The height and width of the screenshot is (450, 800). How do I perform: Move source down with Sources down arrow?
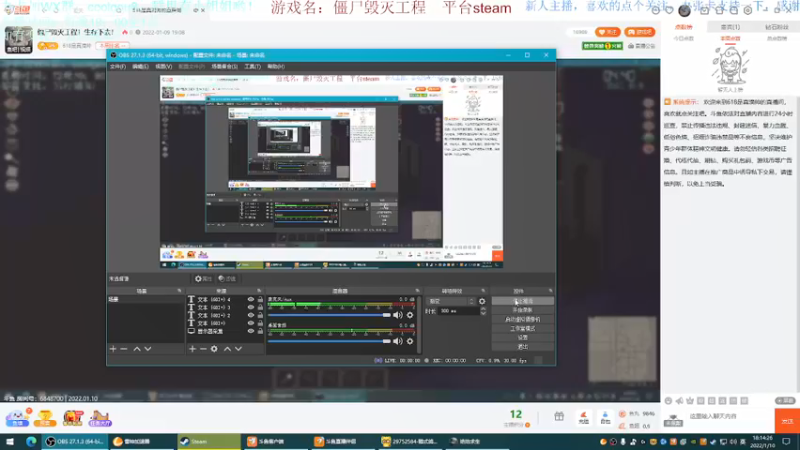(238, 349)
